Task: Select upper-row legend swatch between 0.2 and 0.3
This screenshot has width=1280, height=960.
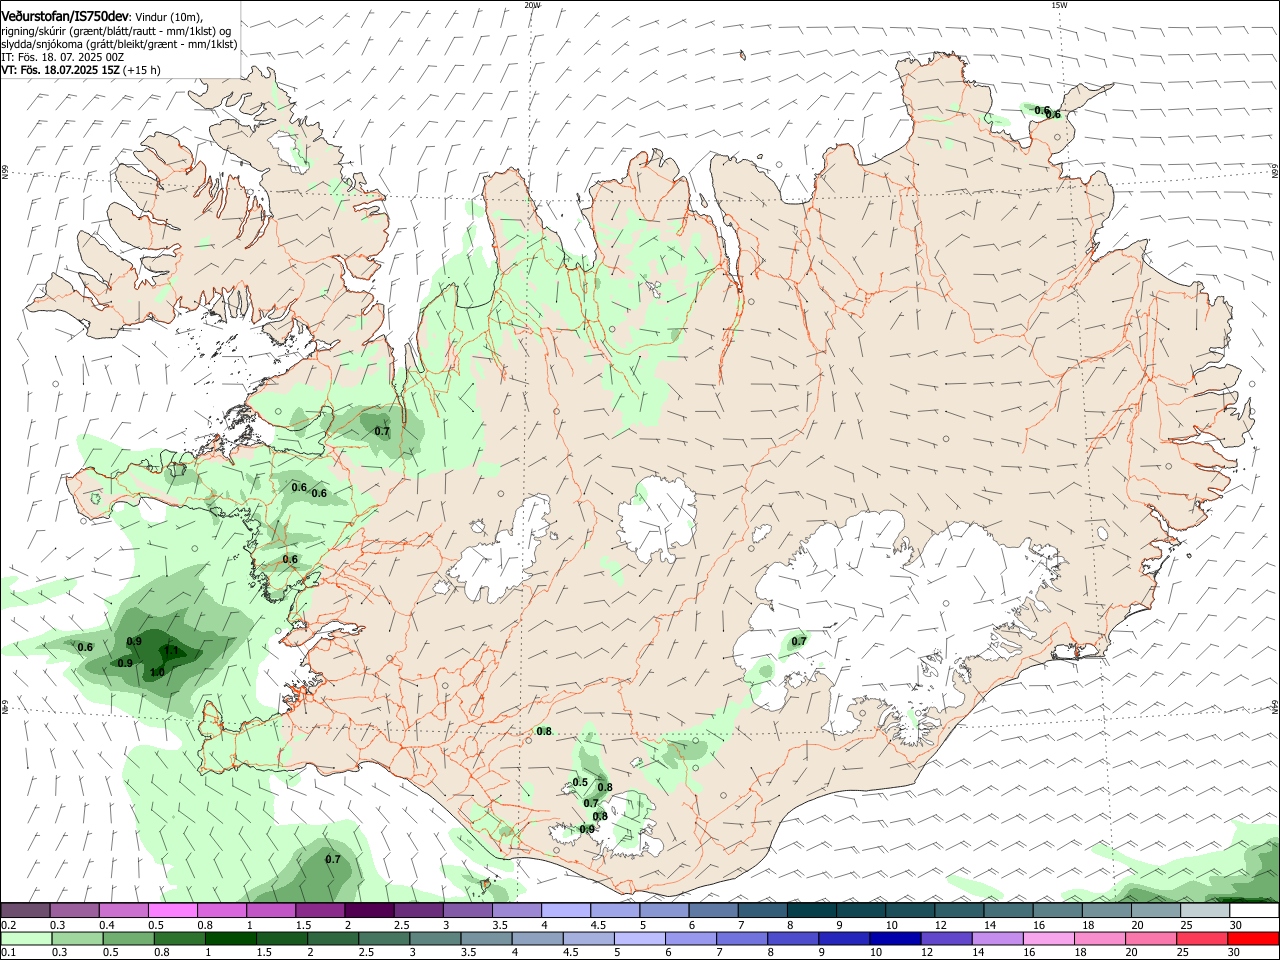Action: (x=25, y=910)
